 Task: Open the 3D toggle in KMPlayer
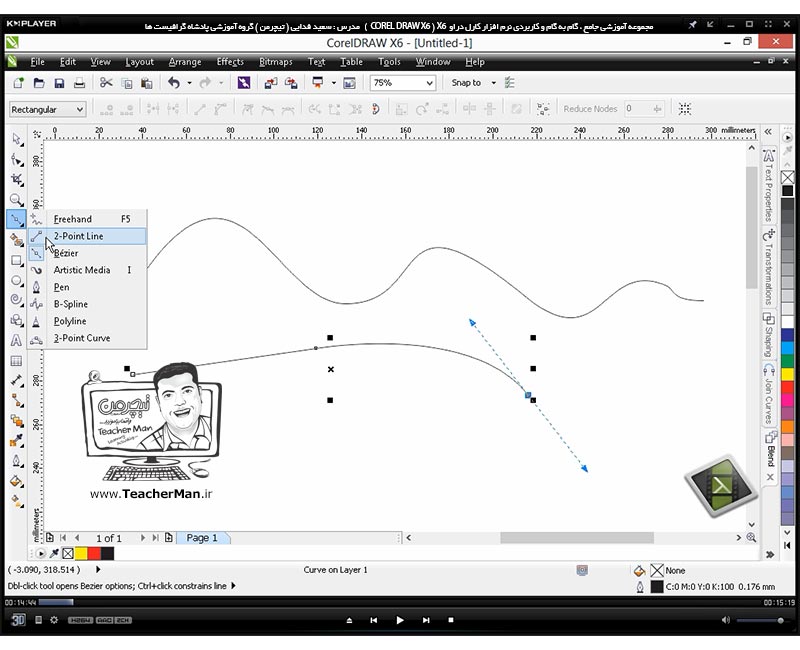click(18, 620)
